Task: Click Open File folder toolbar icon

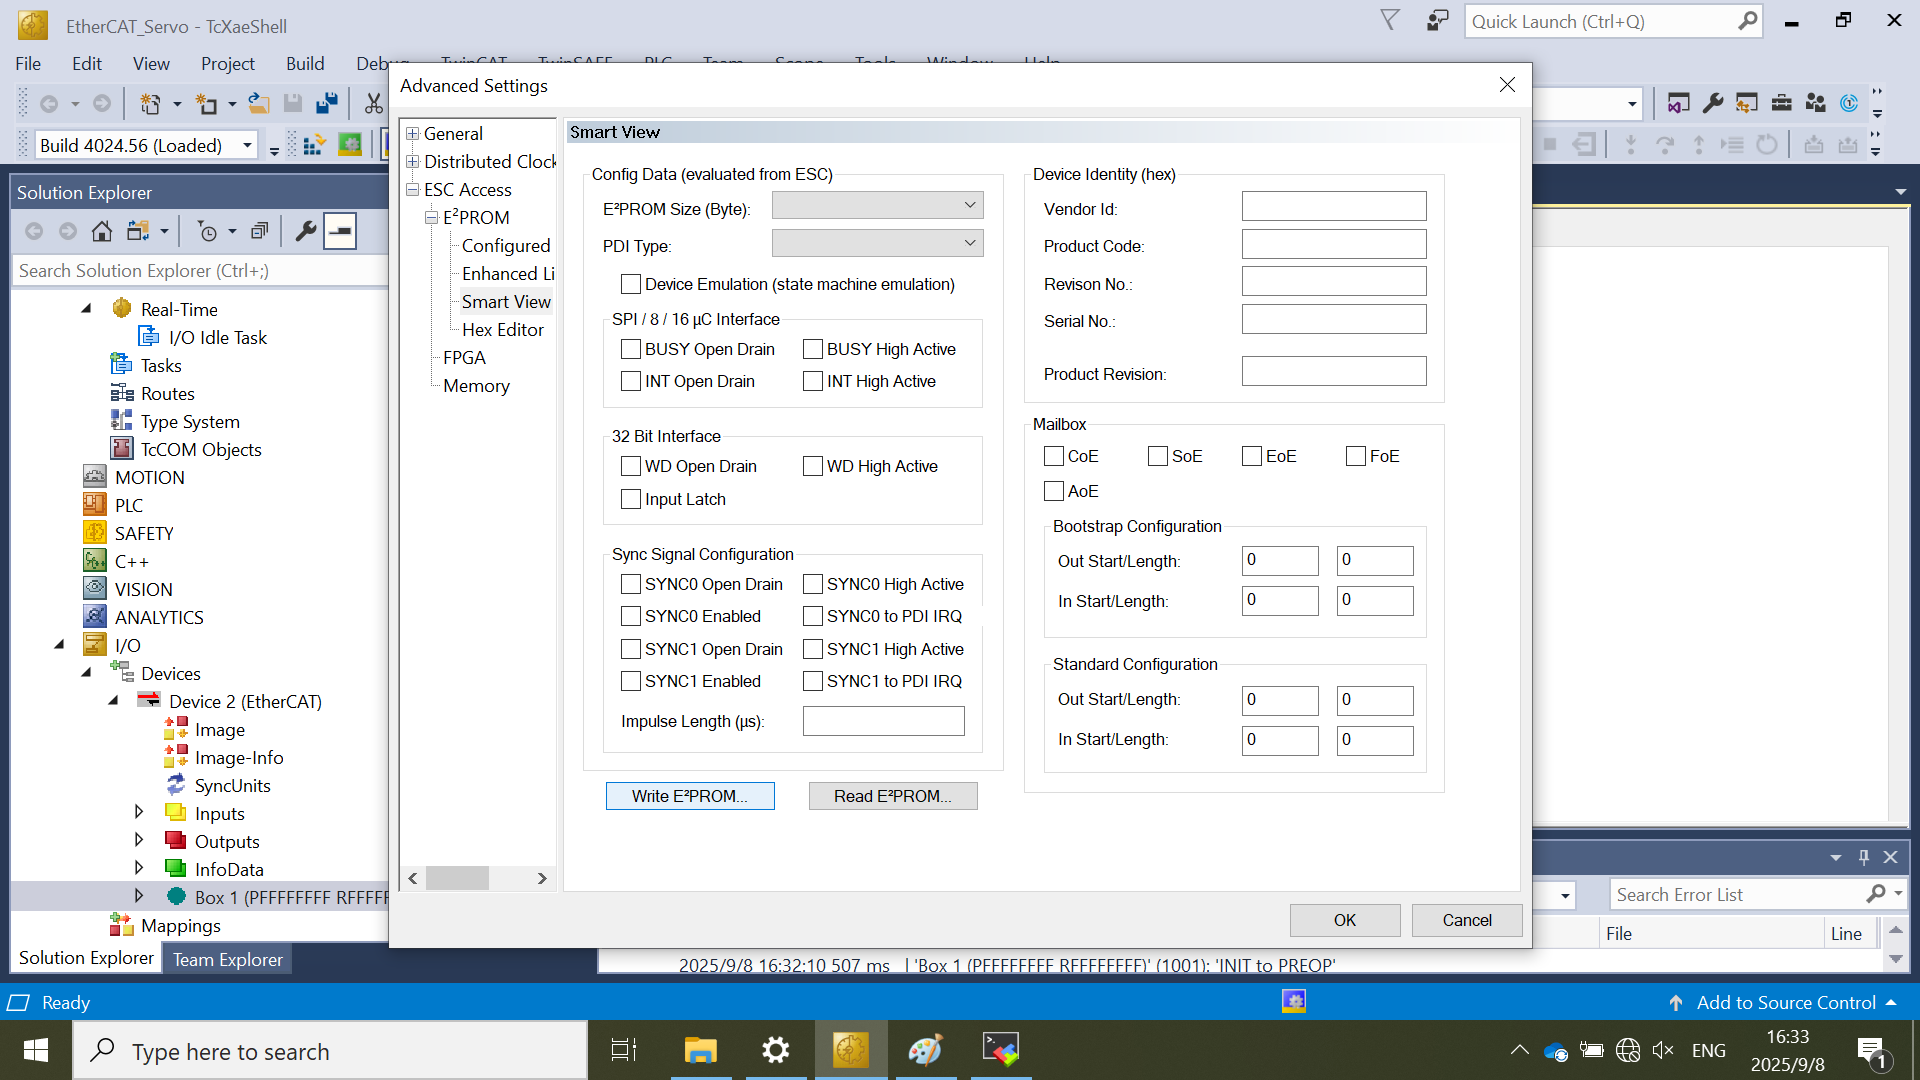Action: (258, 103)
